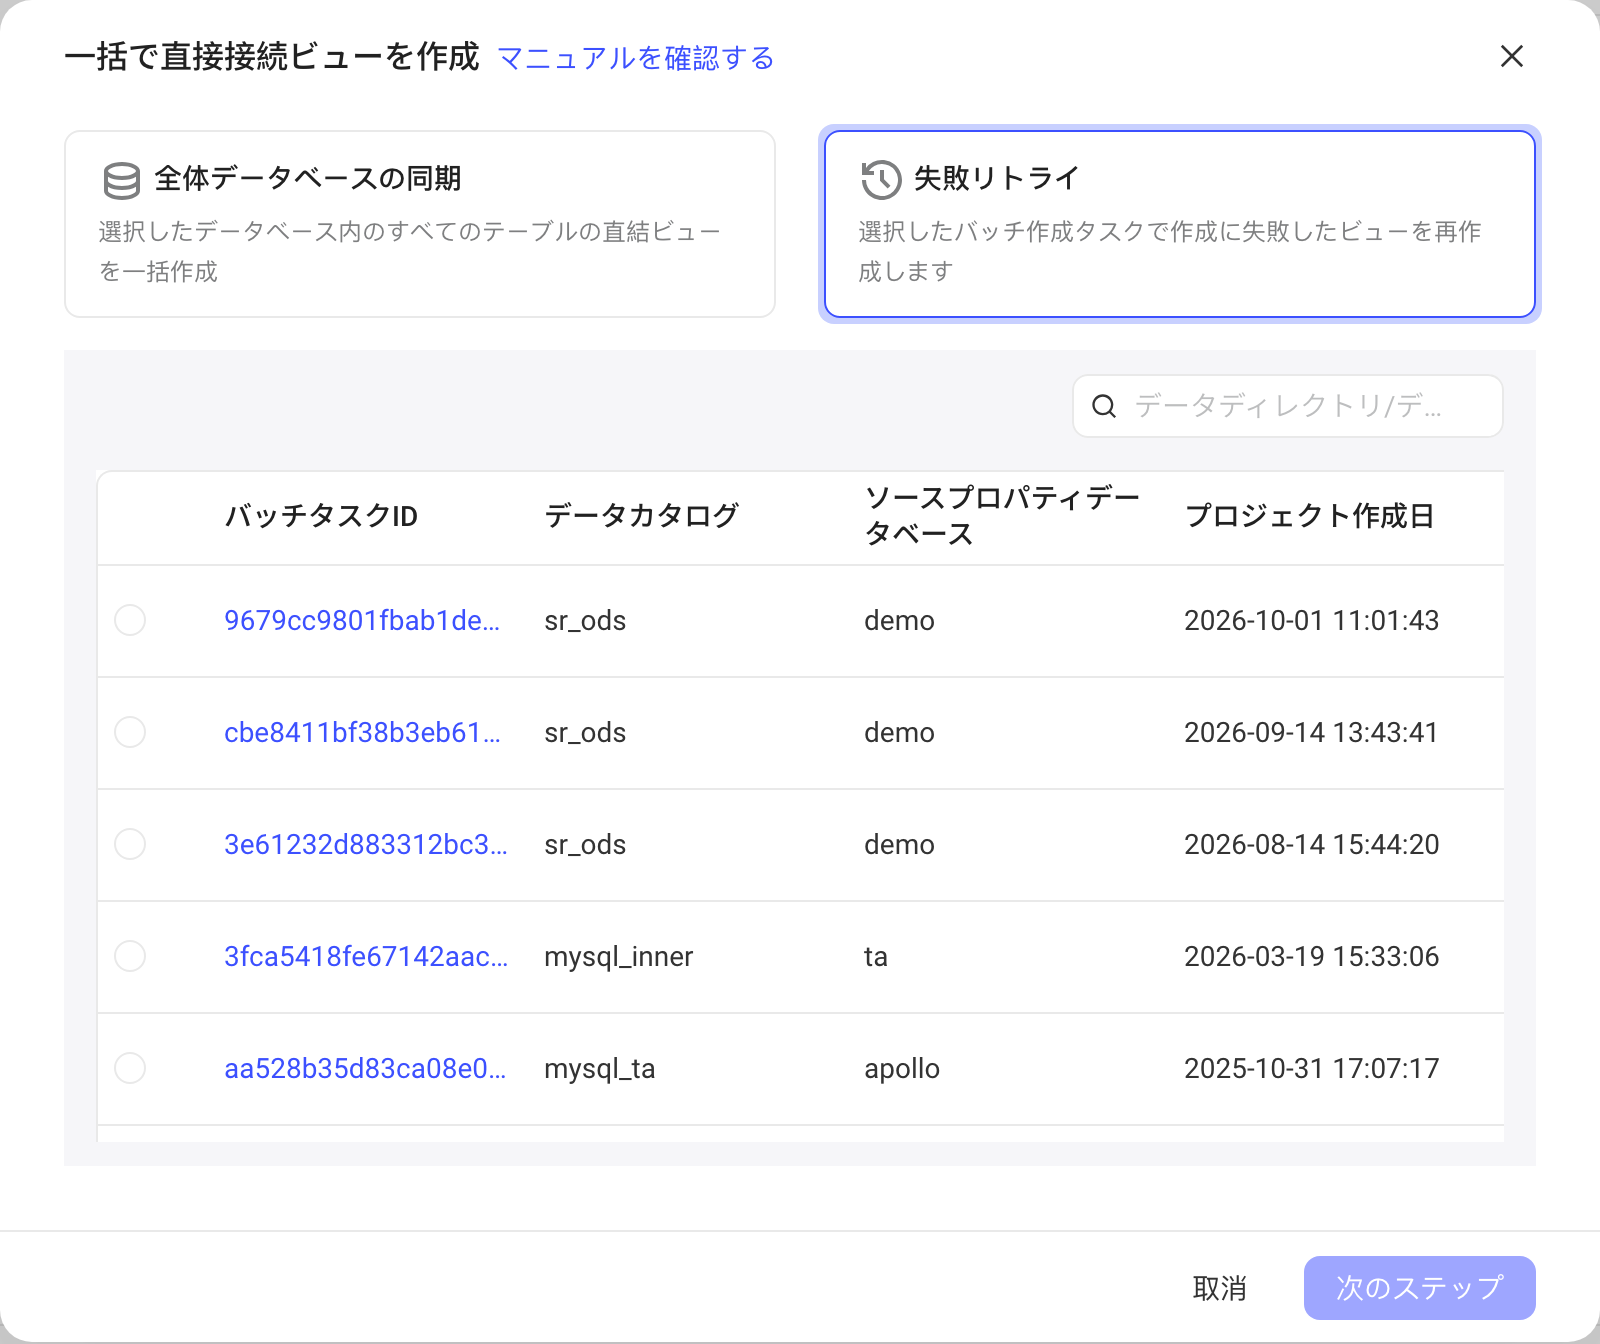Select radio for task 9679cc9801fbab1de...

(x=130, y=620)
